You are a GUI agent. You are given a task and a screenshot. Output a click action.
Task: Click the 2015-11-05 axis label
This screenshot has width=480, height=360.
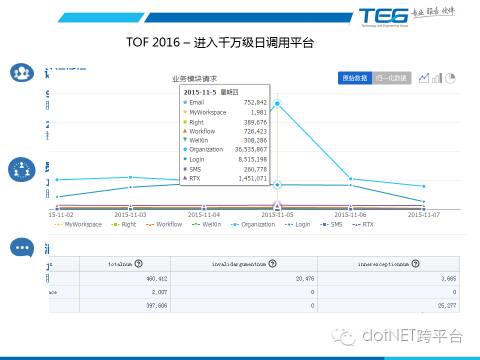(277, 215)
